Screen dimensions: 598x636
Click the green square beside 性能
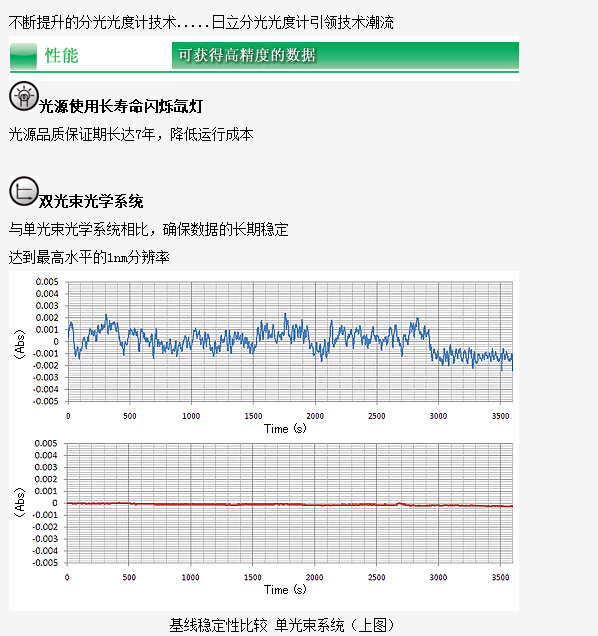24,56
